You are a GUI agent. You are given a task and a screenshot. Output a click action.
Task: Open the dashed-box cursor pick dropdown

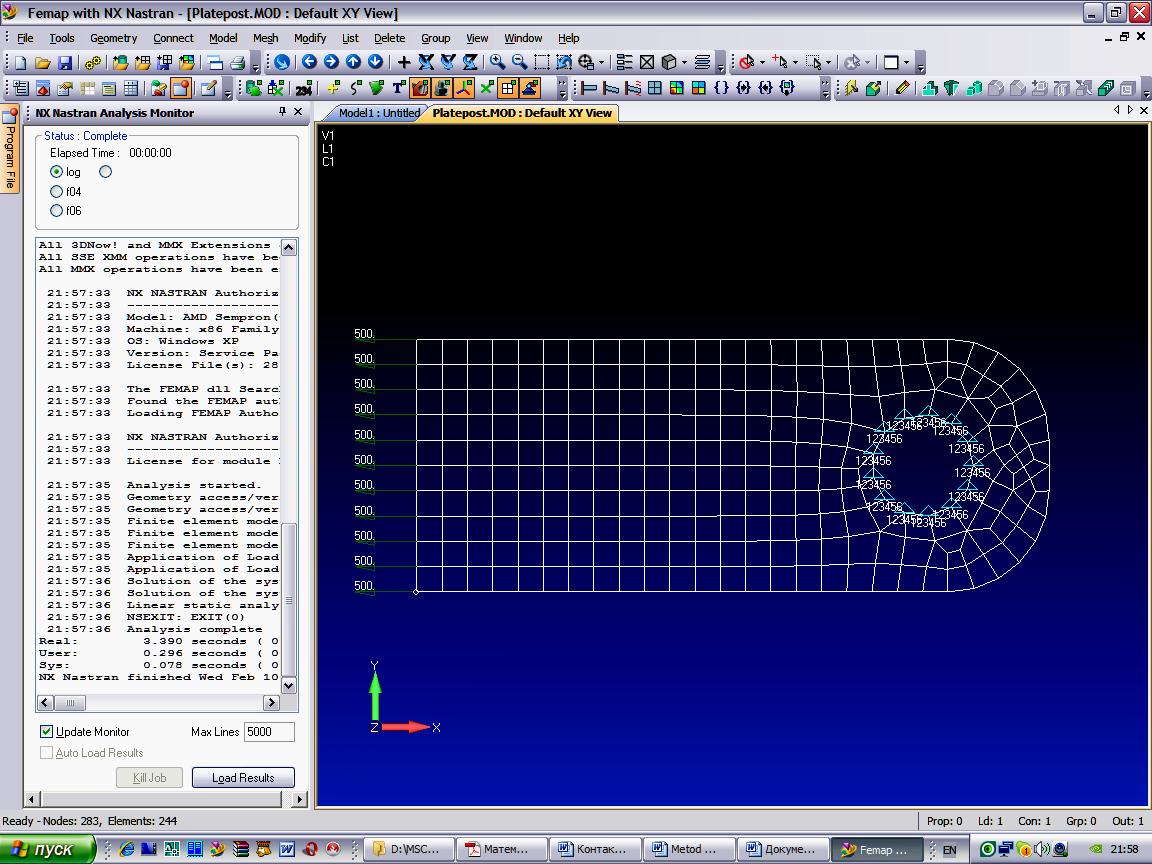[x=828, y=62]
